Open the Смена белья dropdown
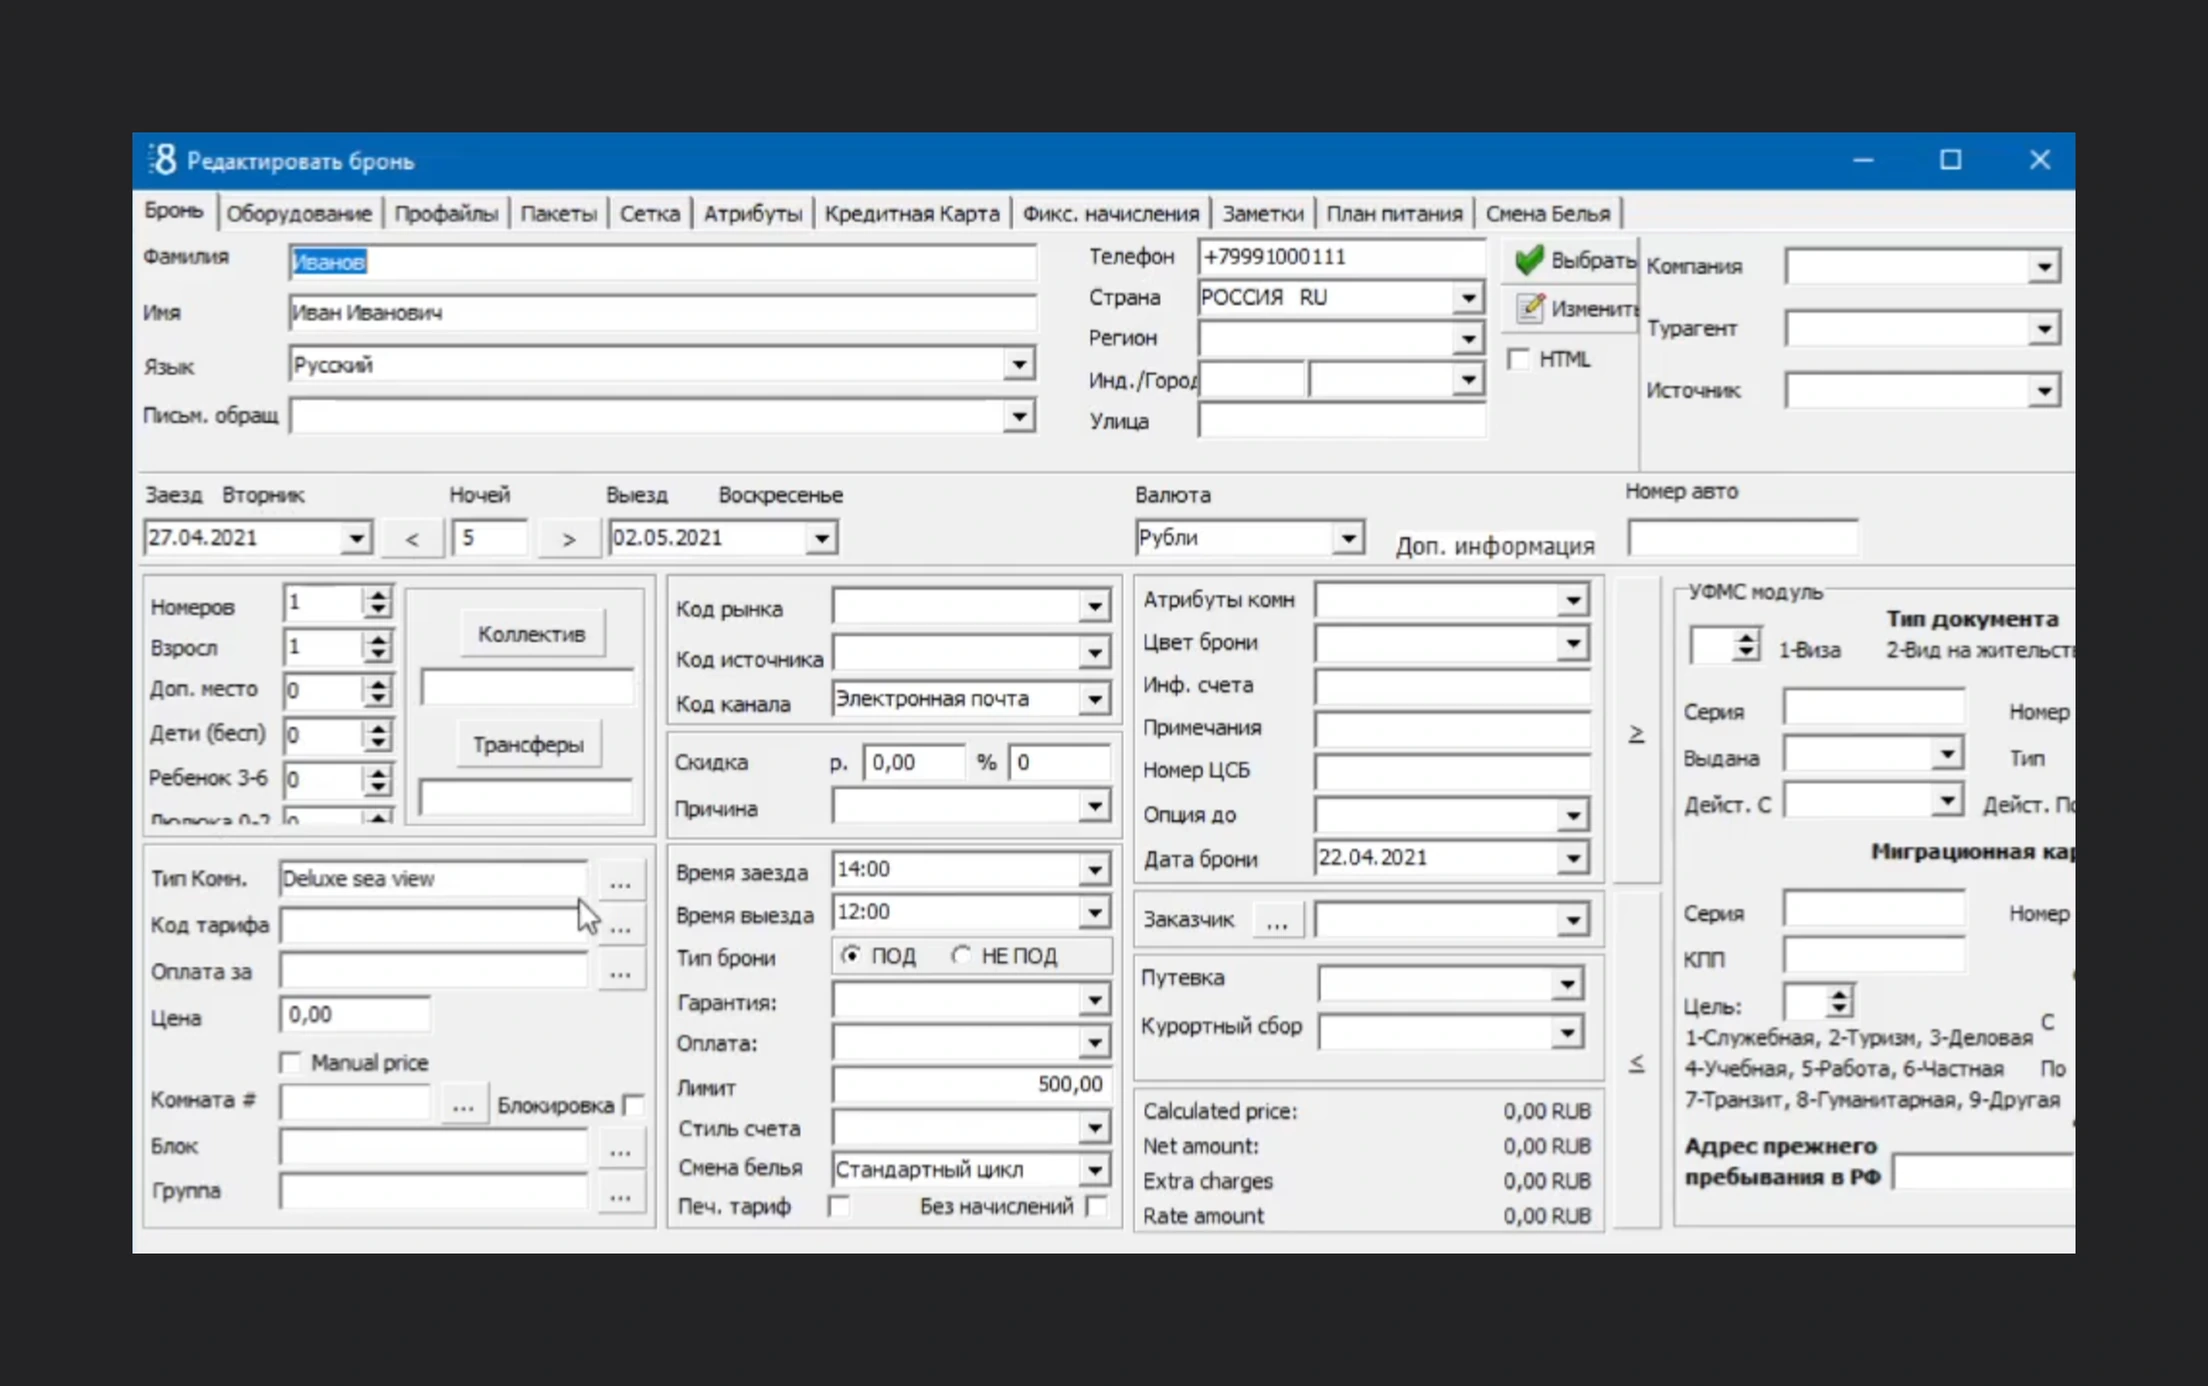Viewport: 2208px width, 1386px height. [1095, 1170]
